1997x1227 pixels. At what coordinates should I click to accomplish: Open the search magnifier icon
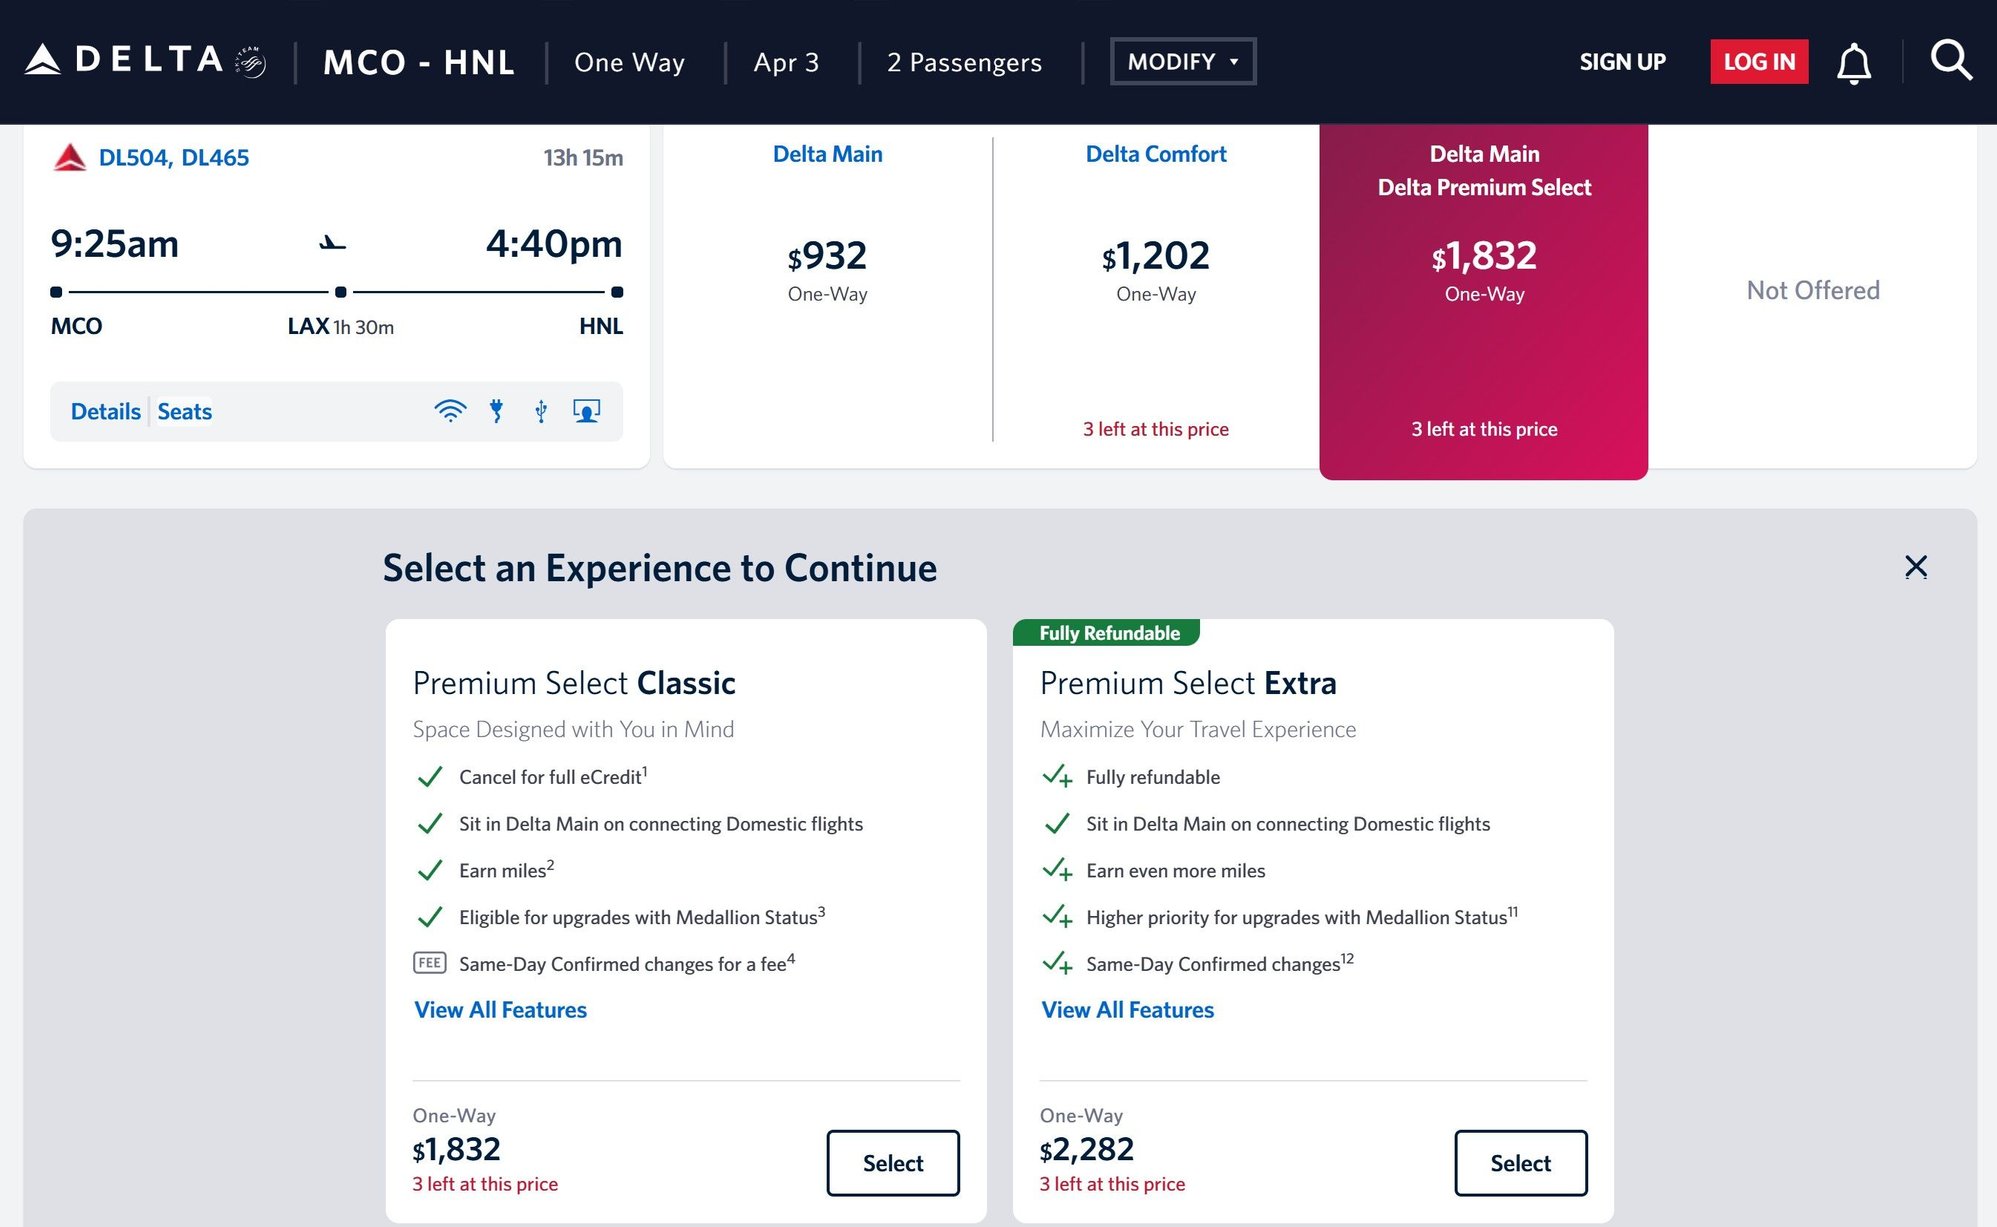(1950, 61)
